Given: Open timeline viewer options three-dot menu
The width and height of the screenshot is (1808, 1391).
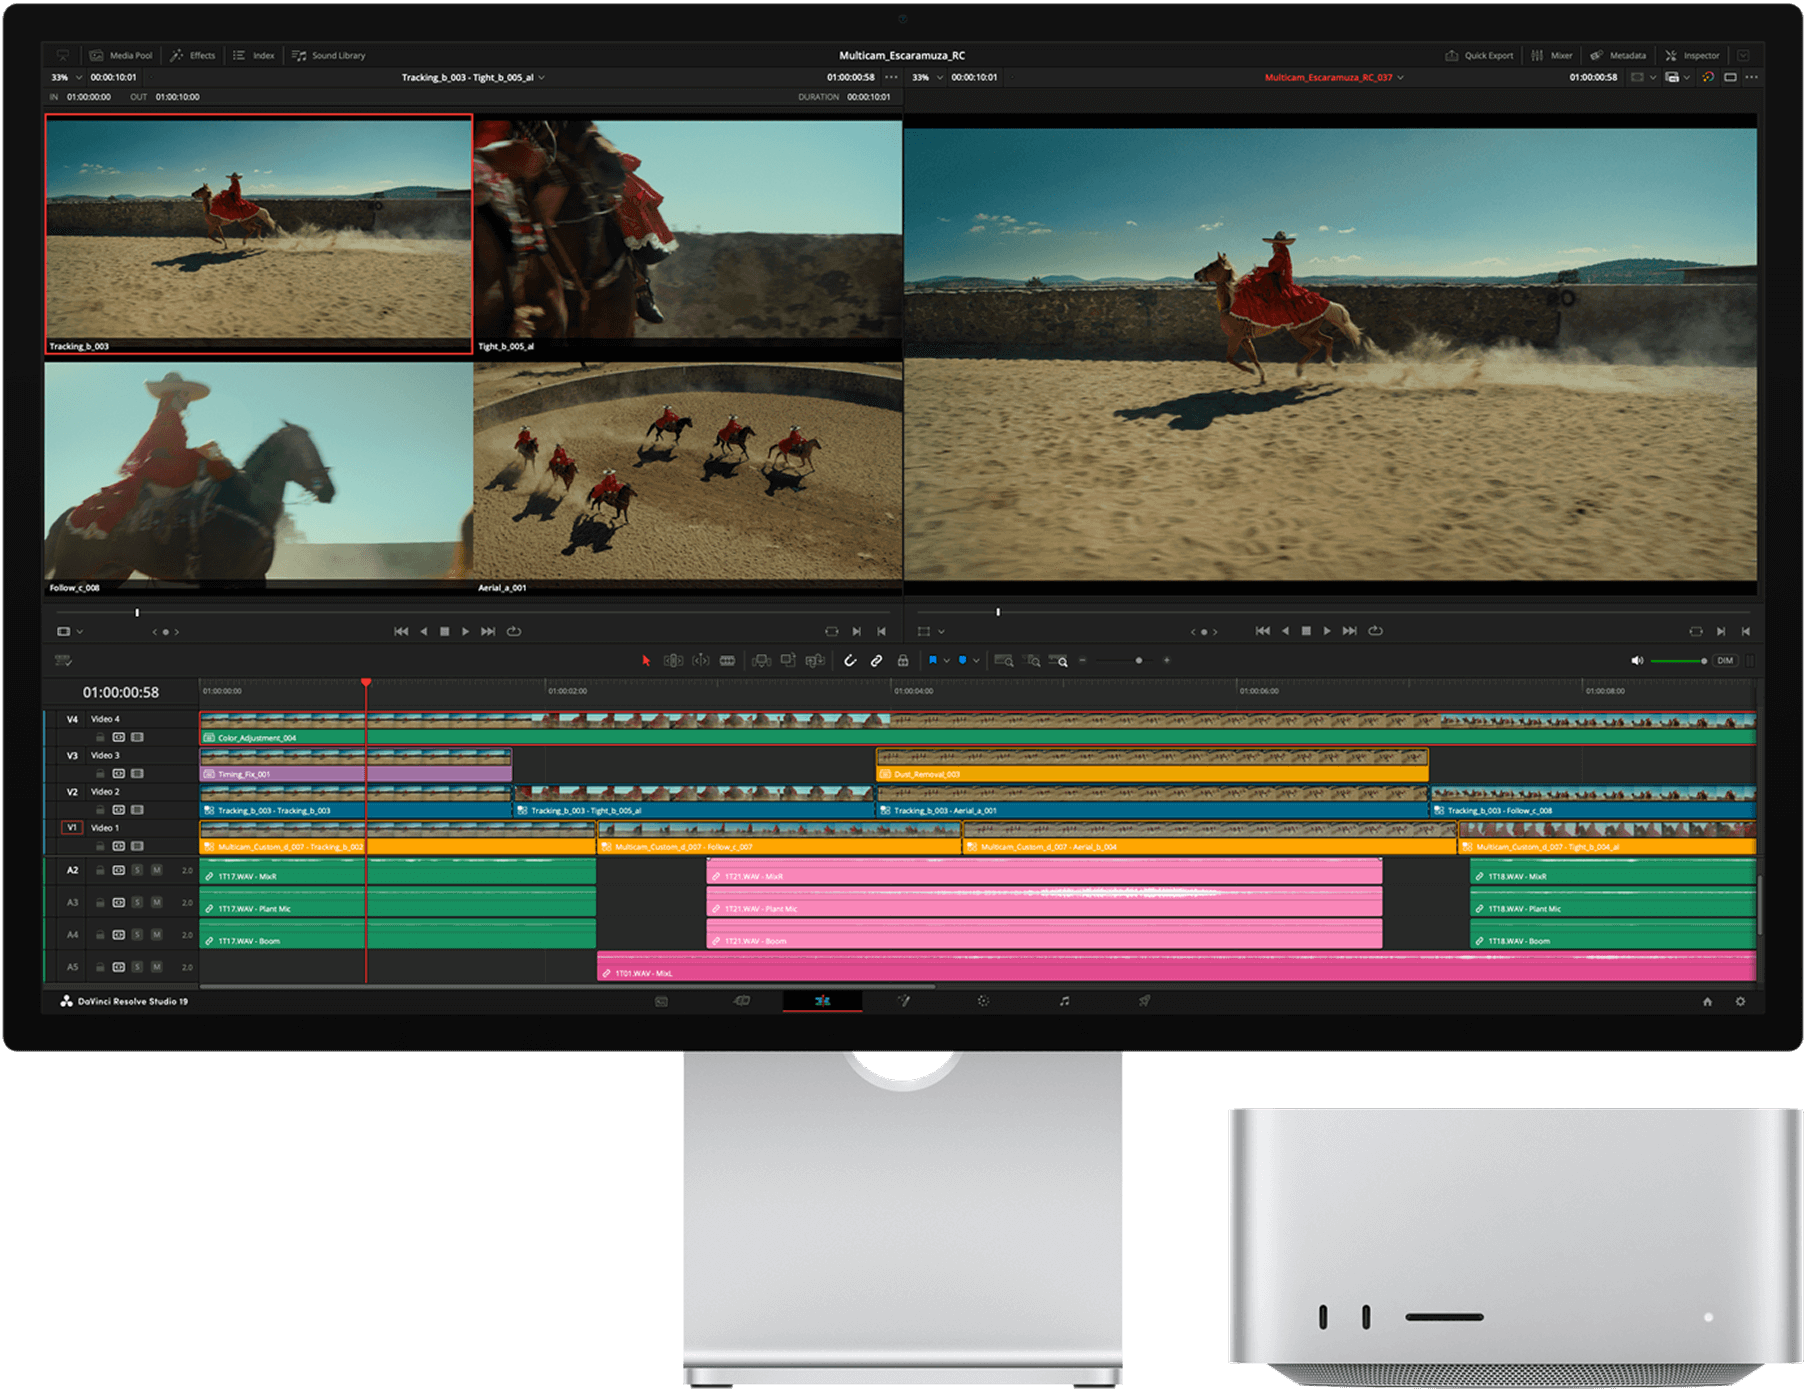Looking at the screenshot, I should (1751, 78).
